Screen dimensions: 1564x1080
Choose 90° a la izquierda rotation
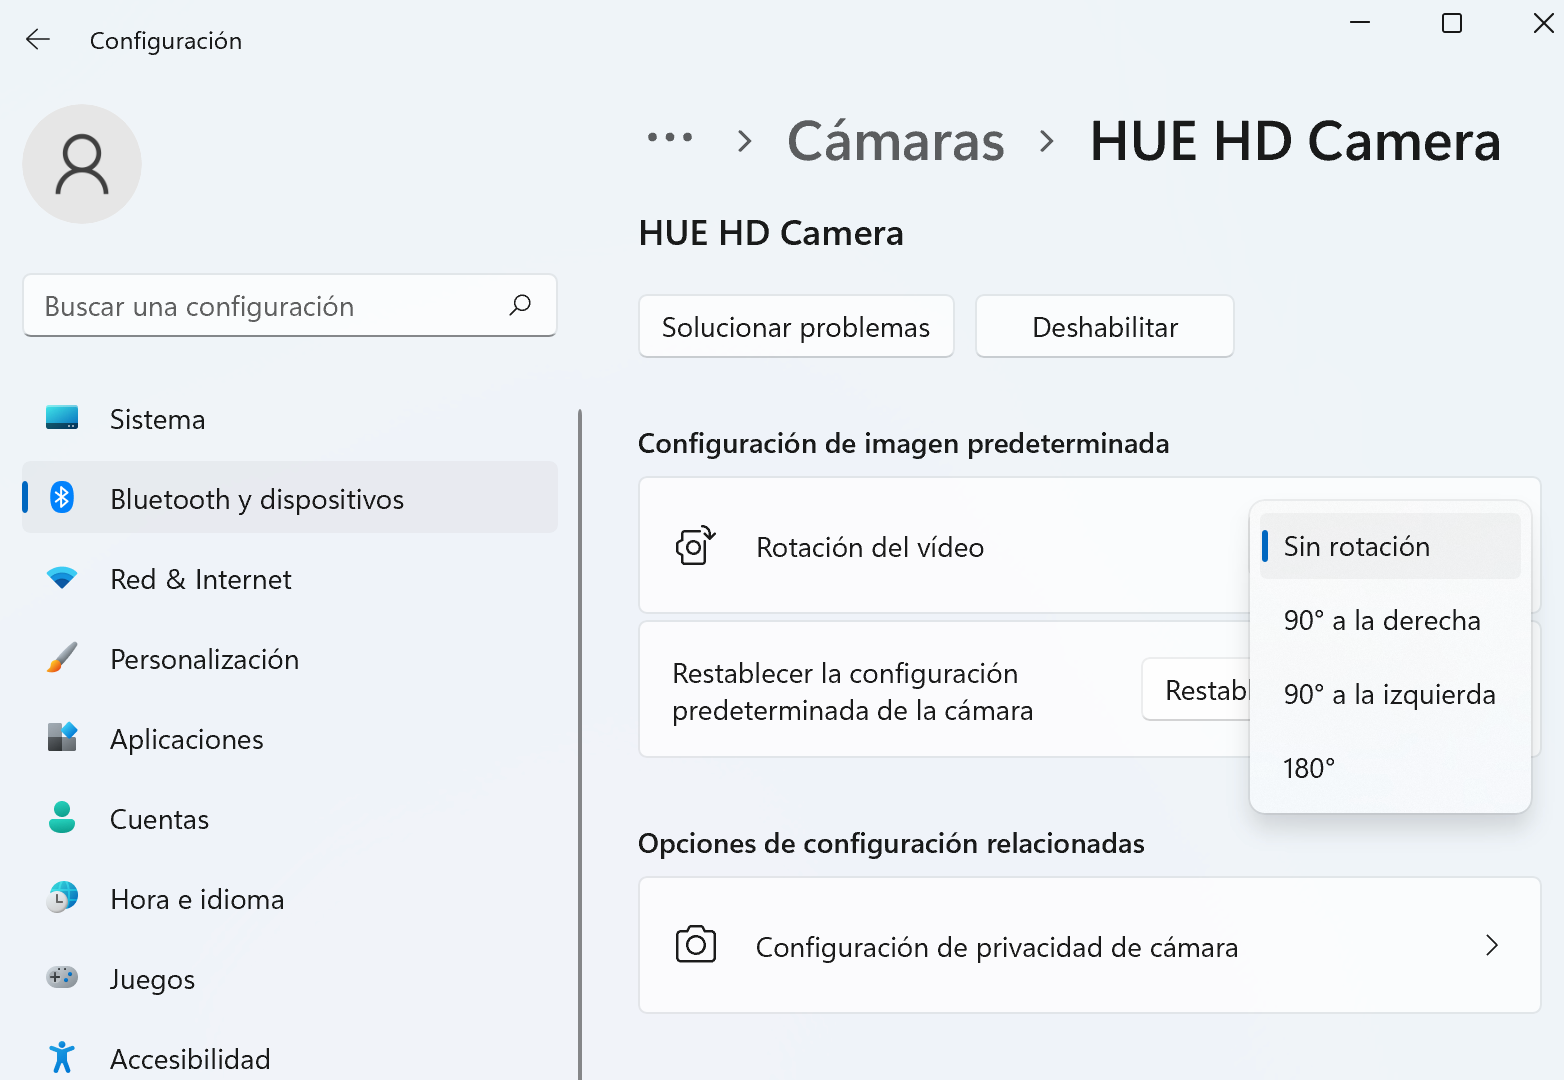(1390, 694)
